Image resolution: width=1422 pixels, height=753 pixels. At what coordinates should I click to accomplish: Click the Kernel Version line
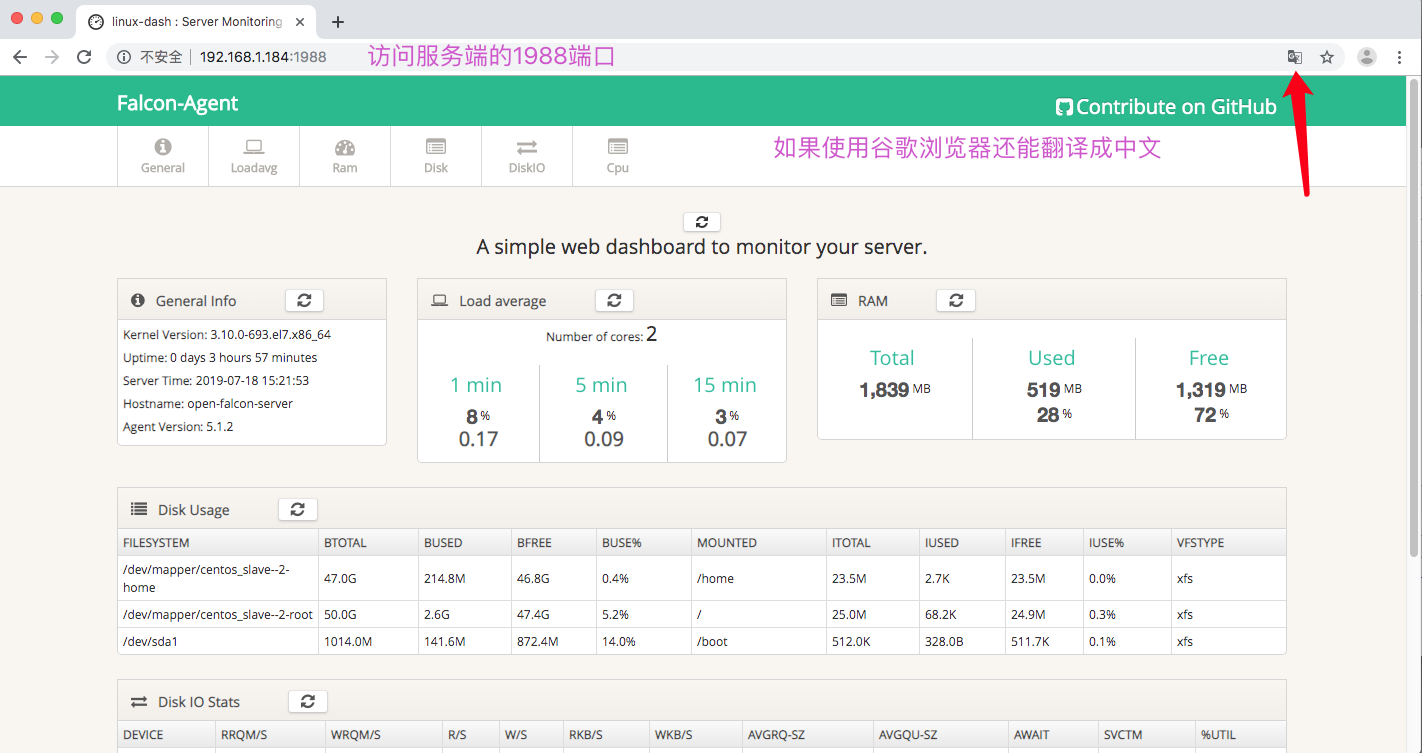(x=227, y=335)
